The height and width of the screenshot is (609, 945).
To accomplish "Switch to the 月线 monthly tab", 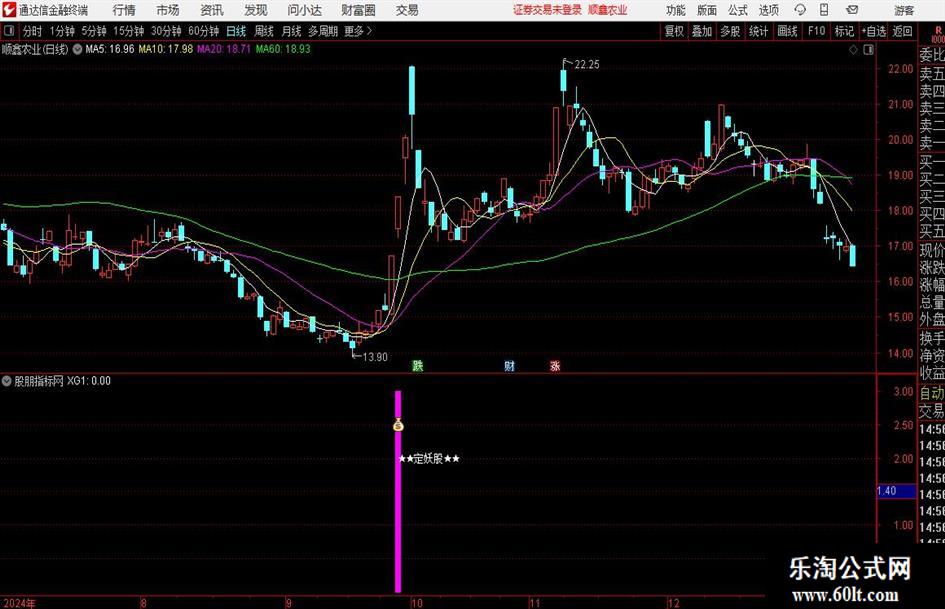I will pyautogui.click(x=291, y=31).
